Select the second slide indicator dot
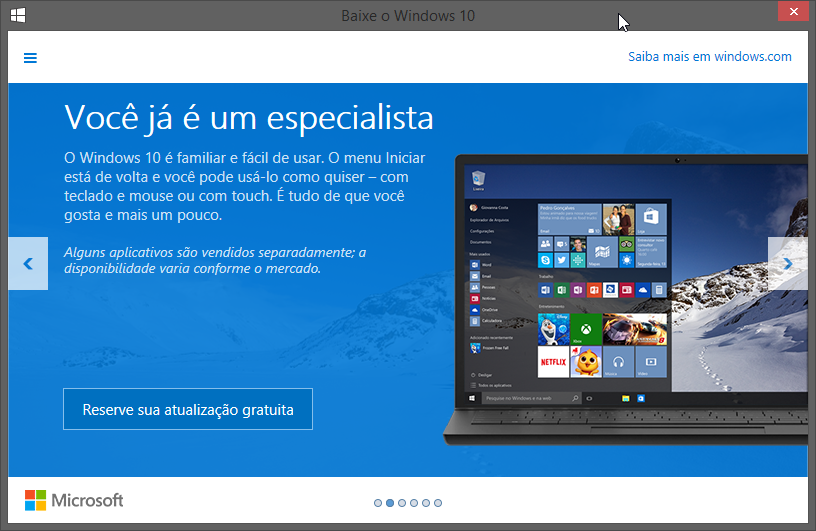Image resolution: width=816 pixels, height=531 pixels. pos(390,503)
